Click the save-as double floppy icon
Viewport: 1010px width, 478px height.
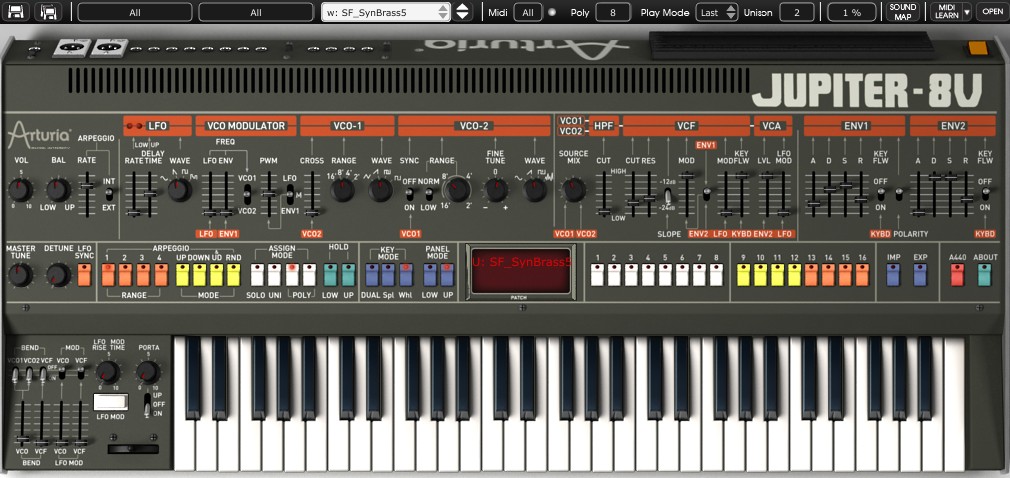click(48, 12)
